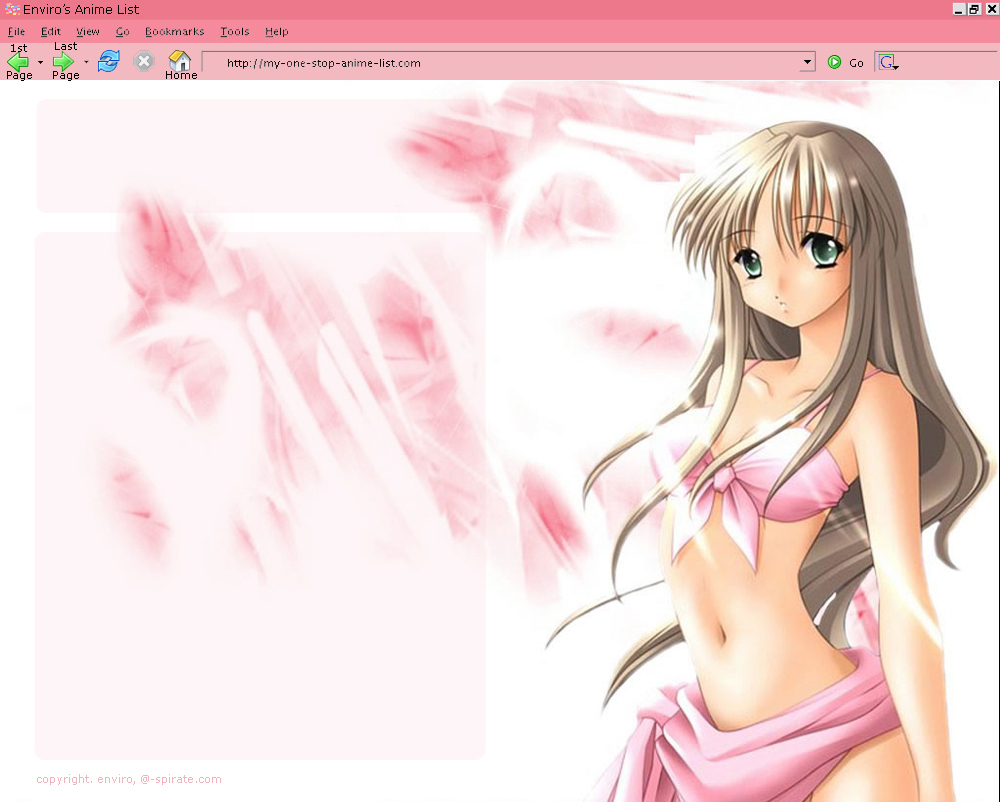Image resolution: width=1000 pixels, height=802 pixels.
Task: Click the Go text button
Action: tap(856, 63)
